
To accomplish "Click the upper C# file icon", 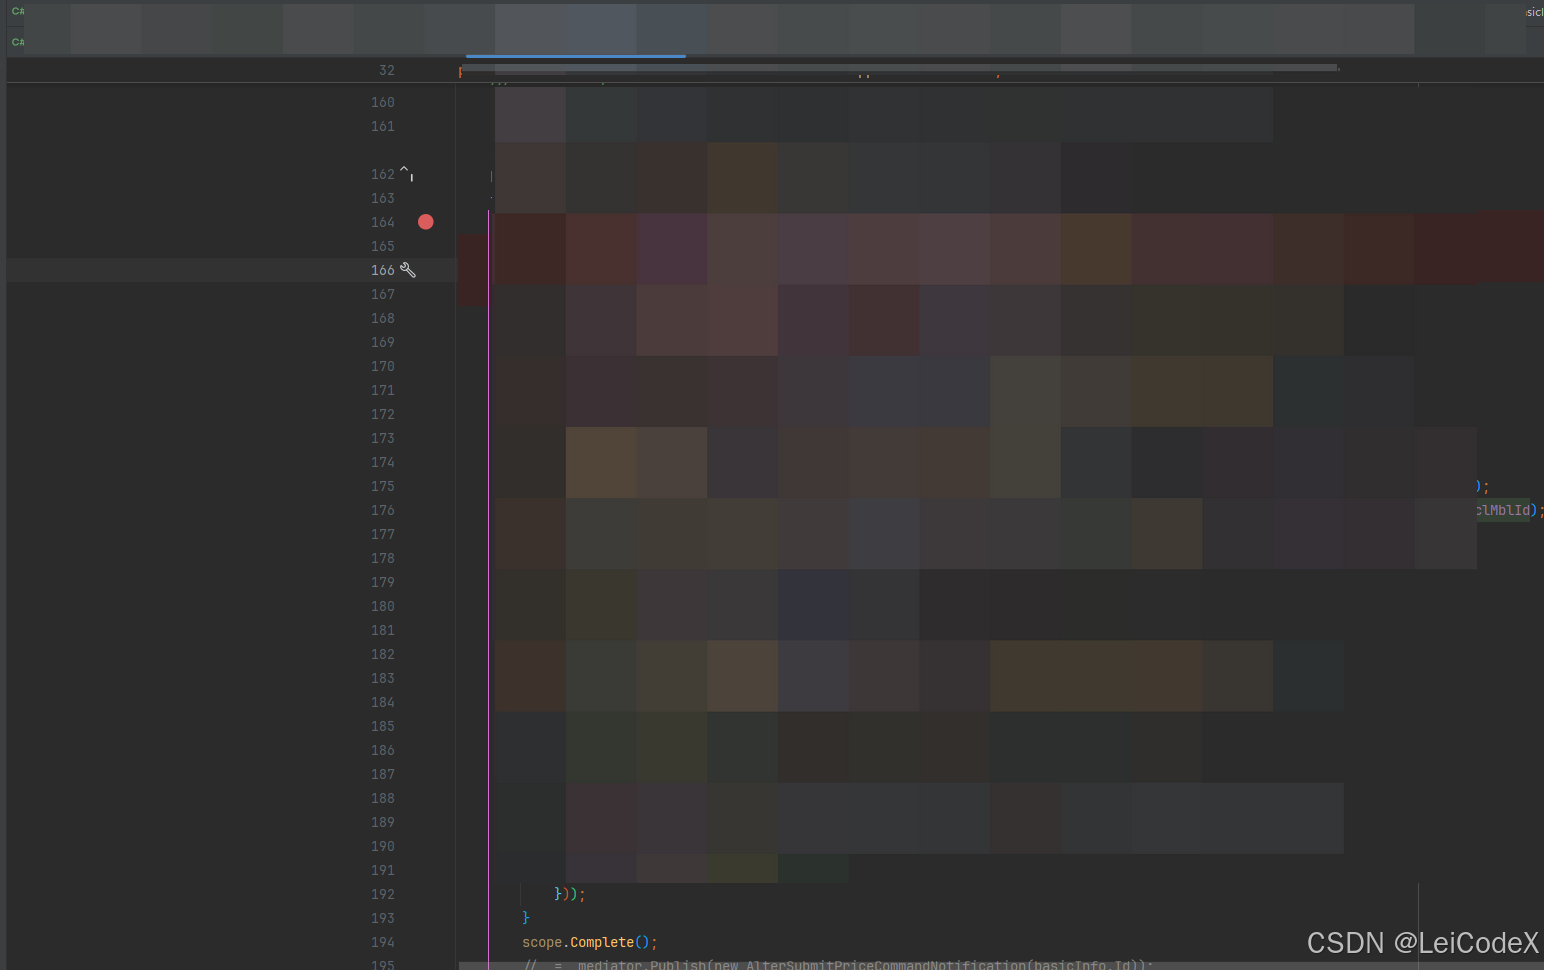I will click(x=18, y=11).
